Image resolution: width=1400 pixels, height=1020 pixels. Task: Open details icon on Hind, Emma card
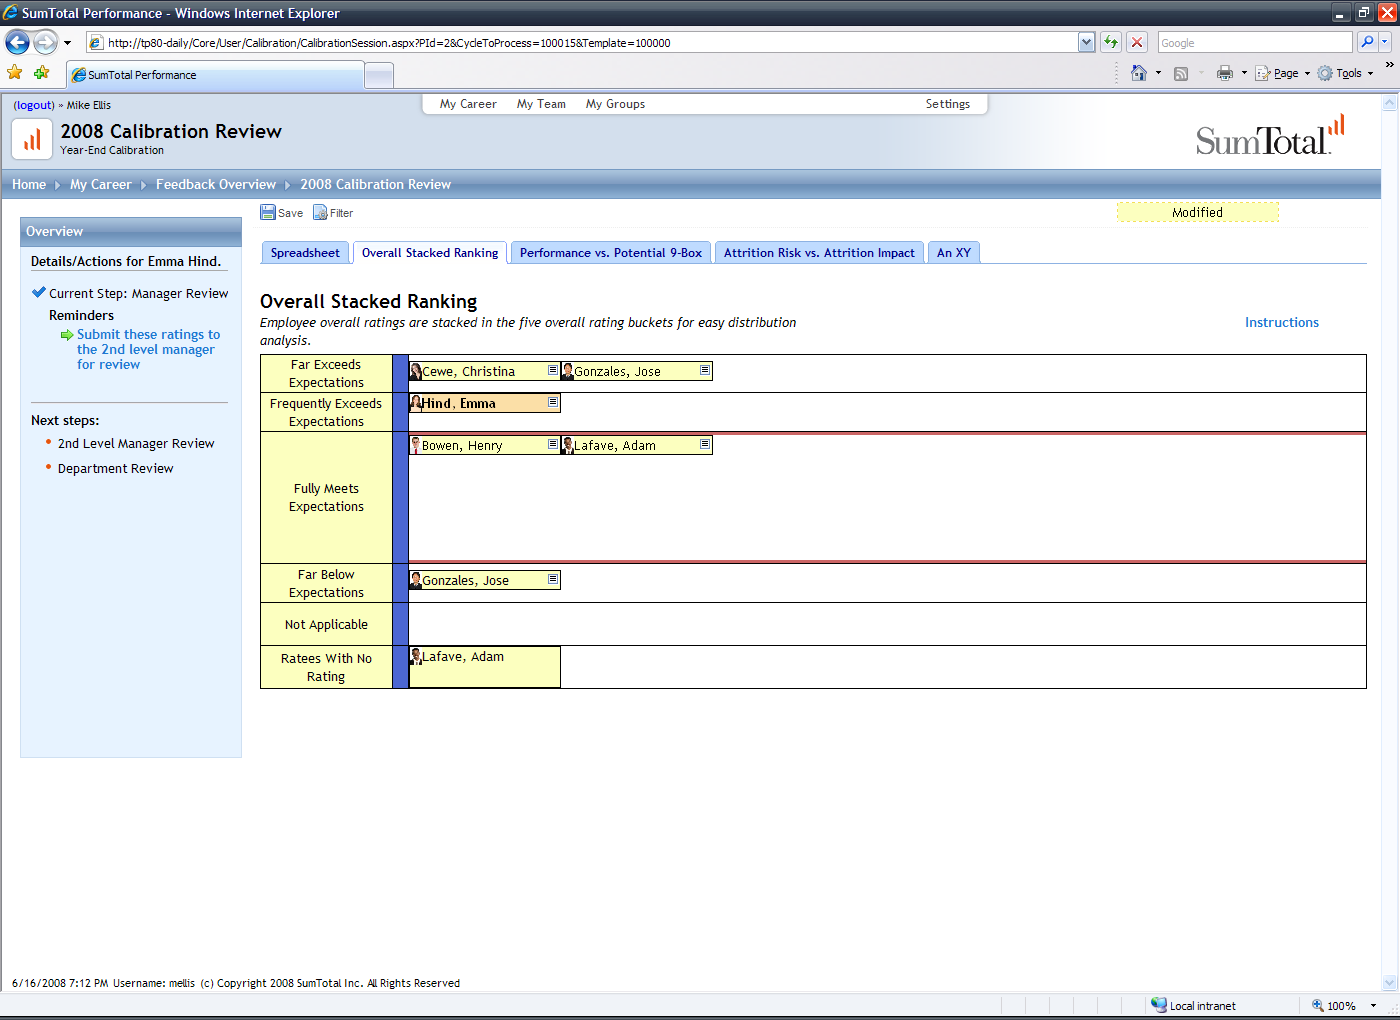tap(553, 402)
